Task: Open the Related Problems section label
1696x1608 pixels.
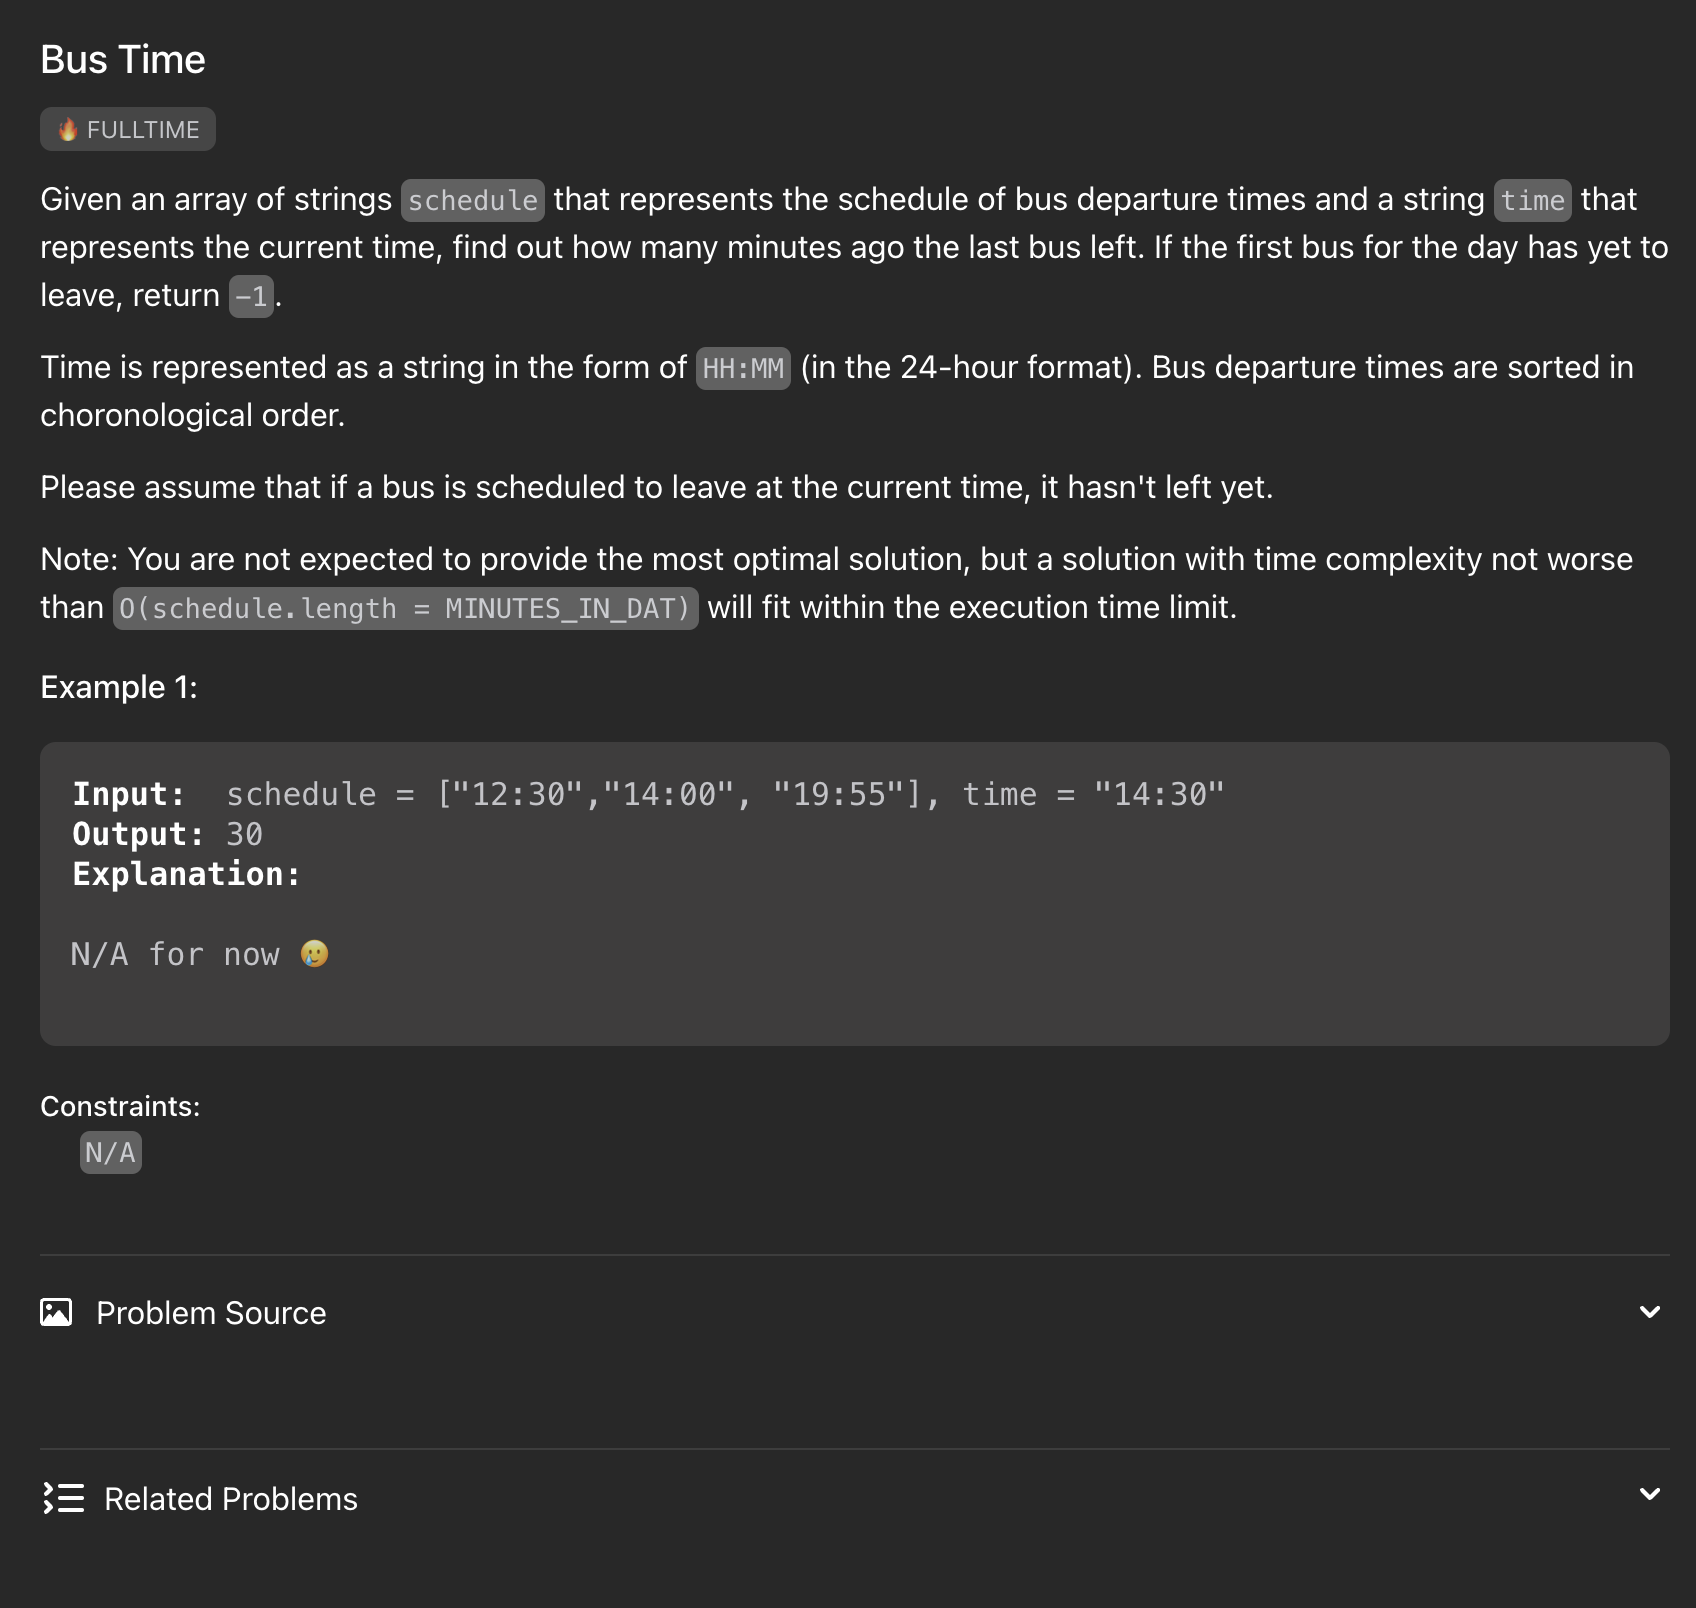Action: click(231, 1499)
